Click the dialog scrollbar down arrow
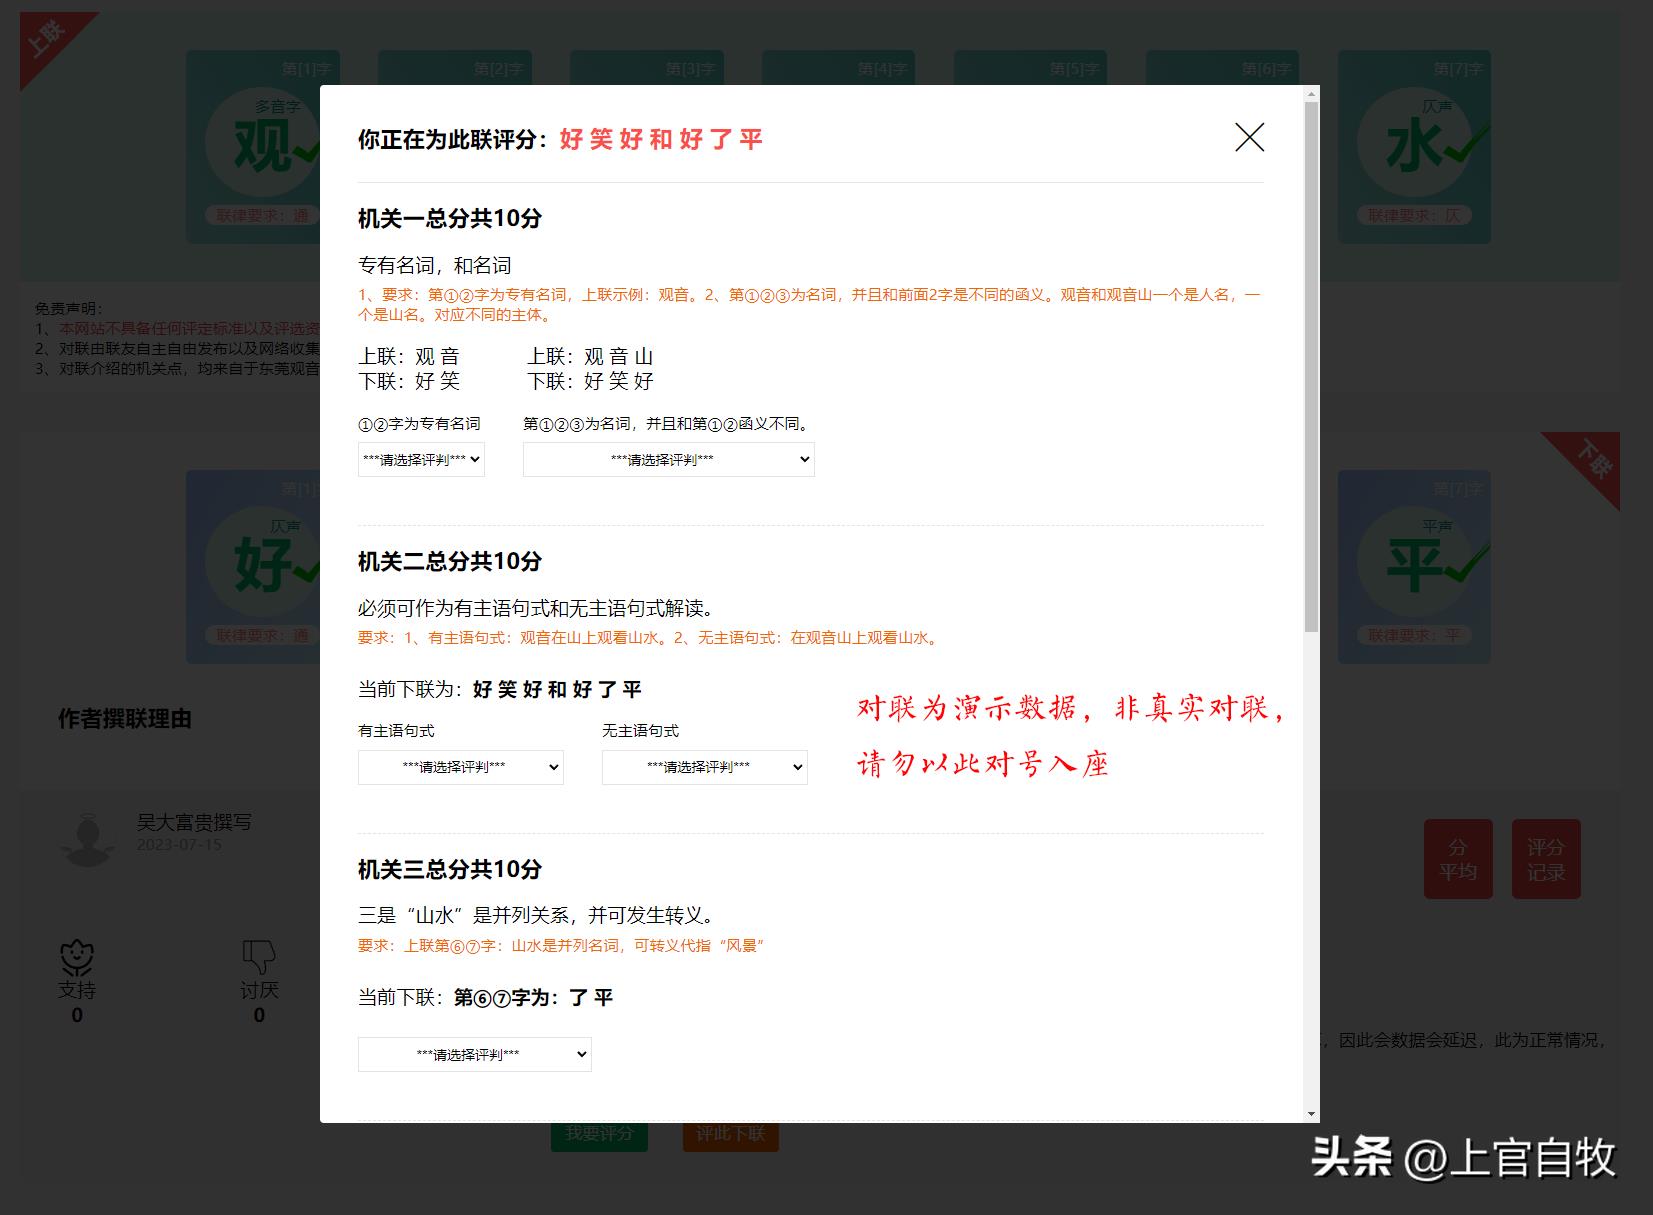 coord(1311,1114)
